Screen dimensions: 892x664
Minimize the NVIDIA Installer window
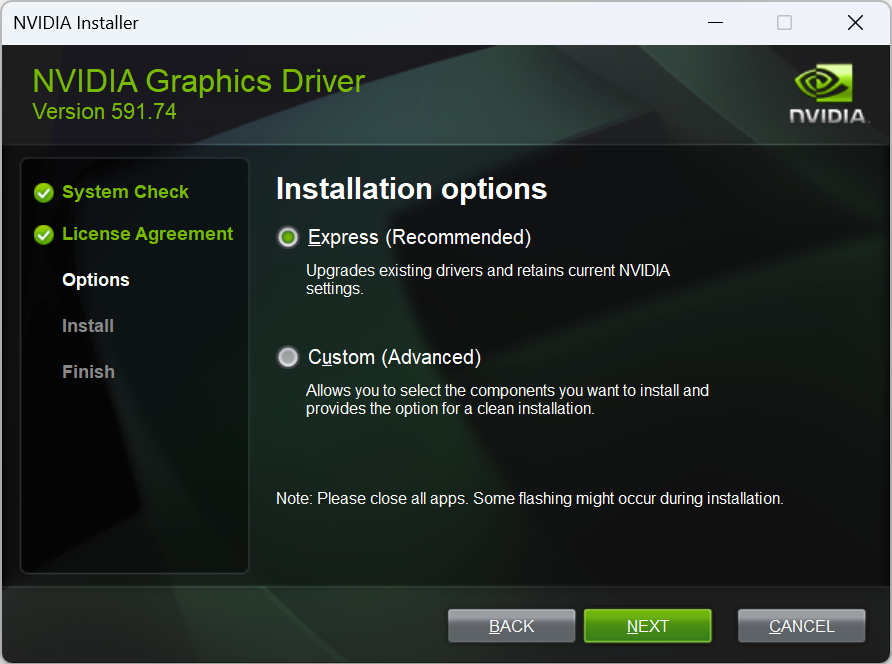pyautogui.click(x=715, y=22)
